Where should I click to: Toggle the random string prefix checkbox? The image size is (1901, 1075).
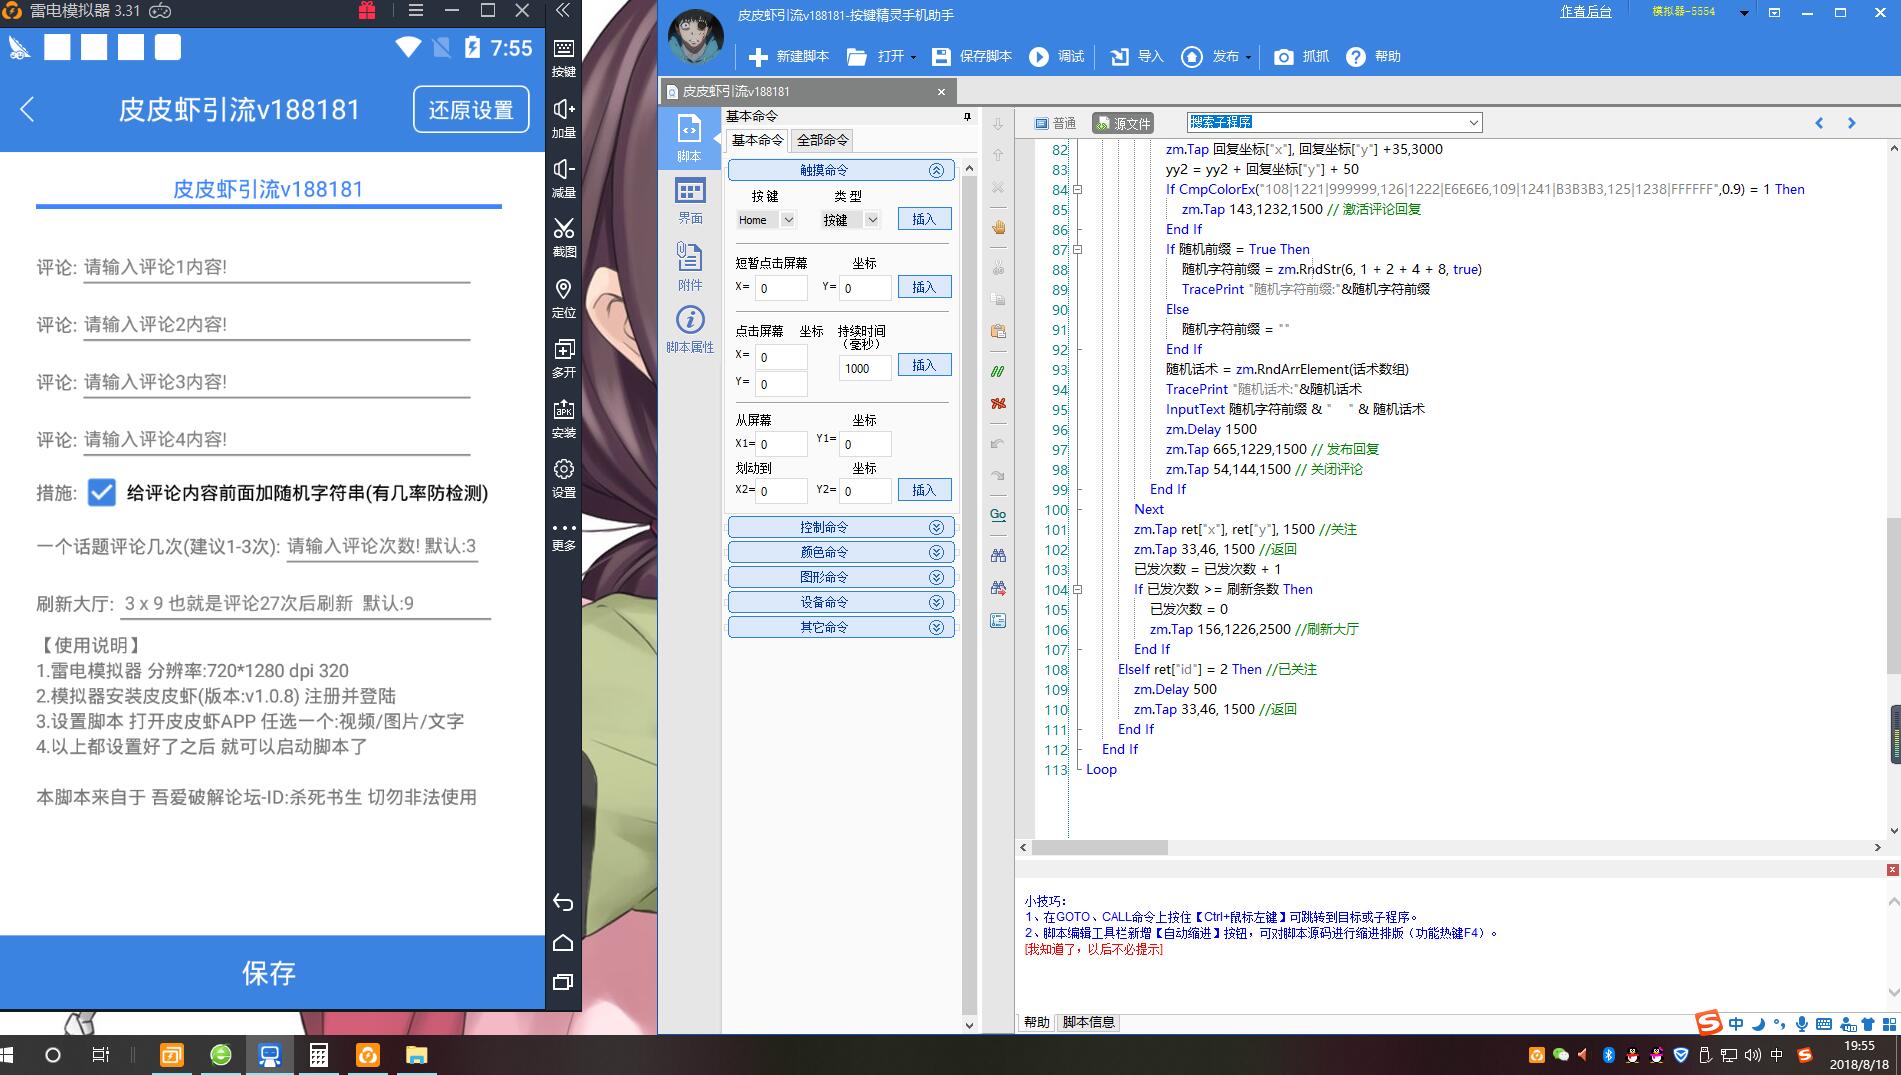101,492
